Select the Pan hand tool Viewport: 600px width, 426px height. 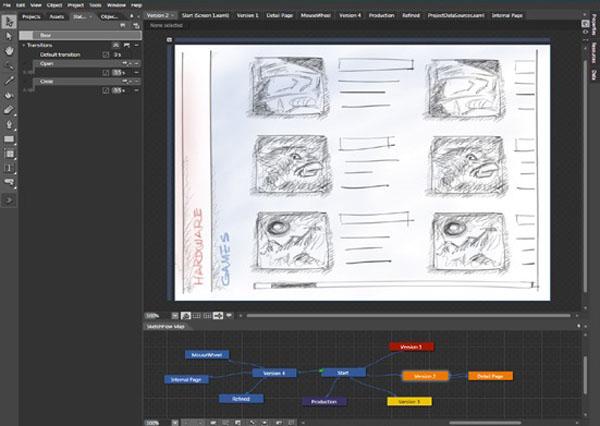tap(9, 51)
